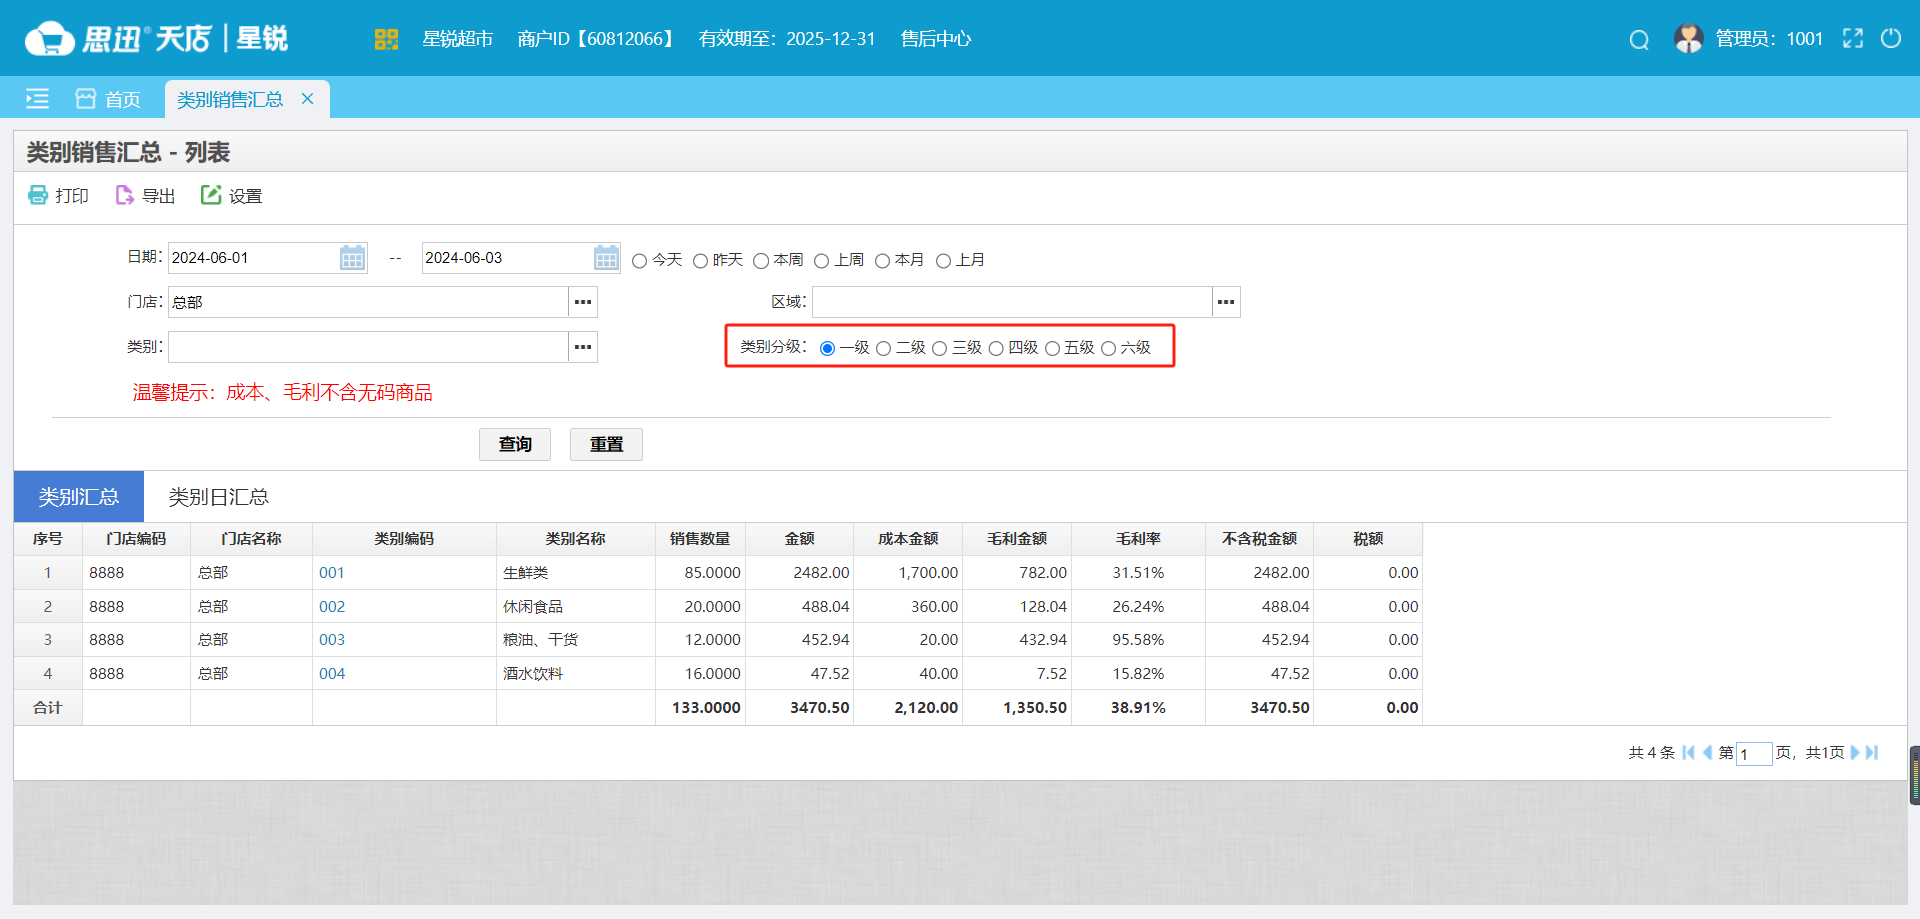Open category code 002 link
The width and height of the screenshot is (1920, 919).
click(x=332, y=607)
